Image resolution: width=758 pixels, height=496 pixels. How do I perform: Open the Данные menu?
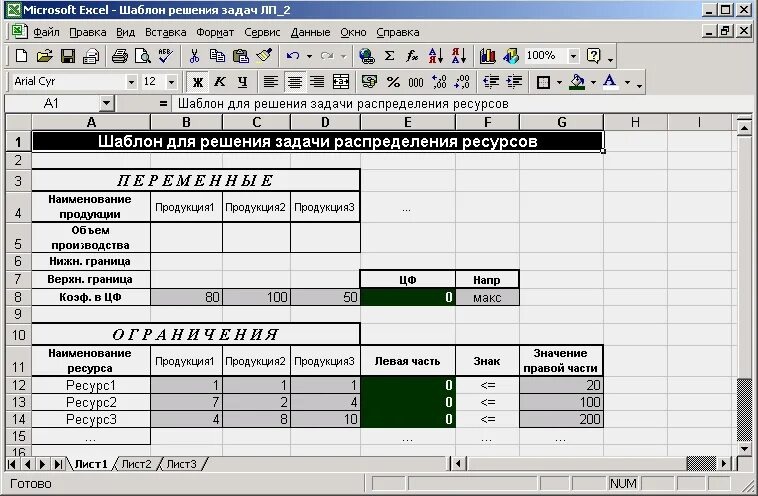point(310,32)
